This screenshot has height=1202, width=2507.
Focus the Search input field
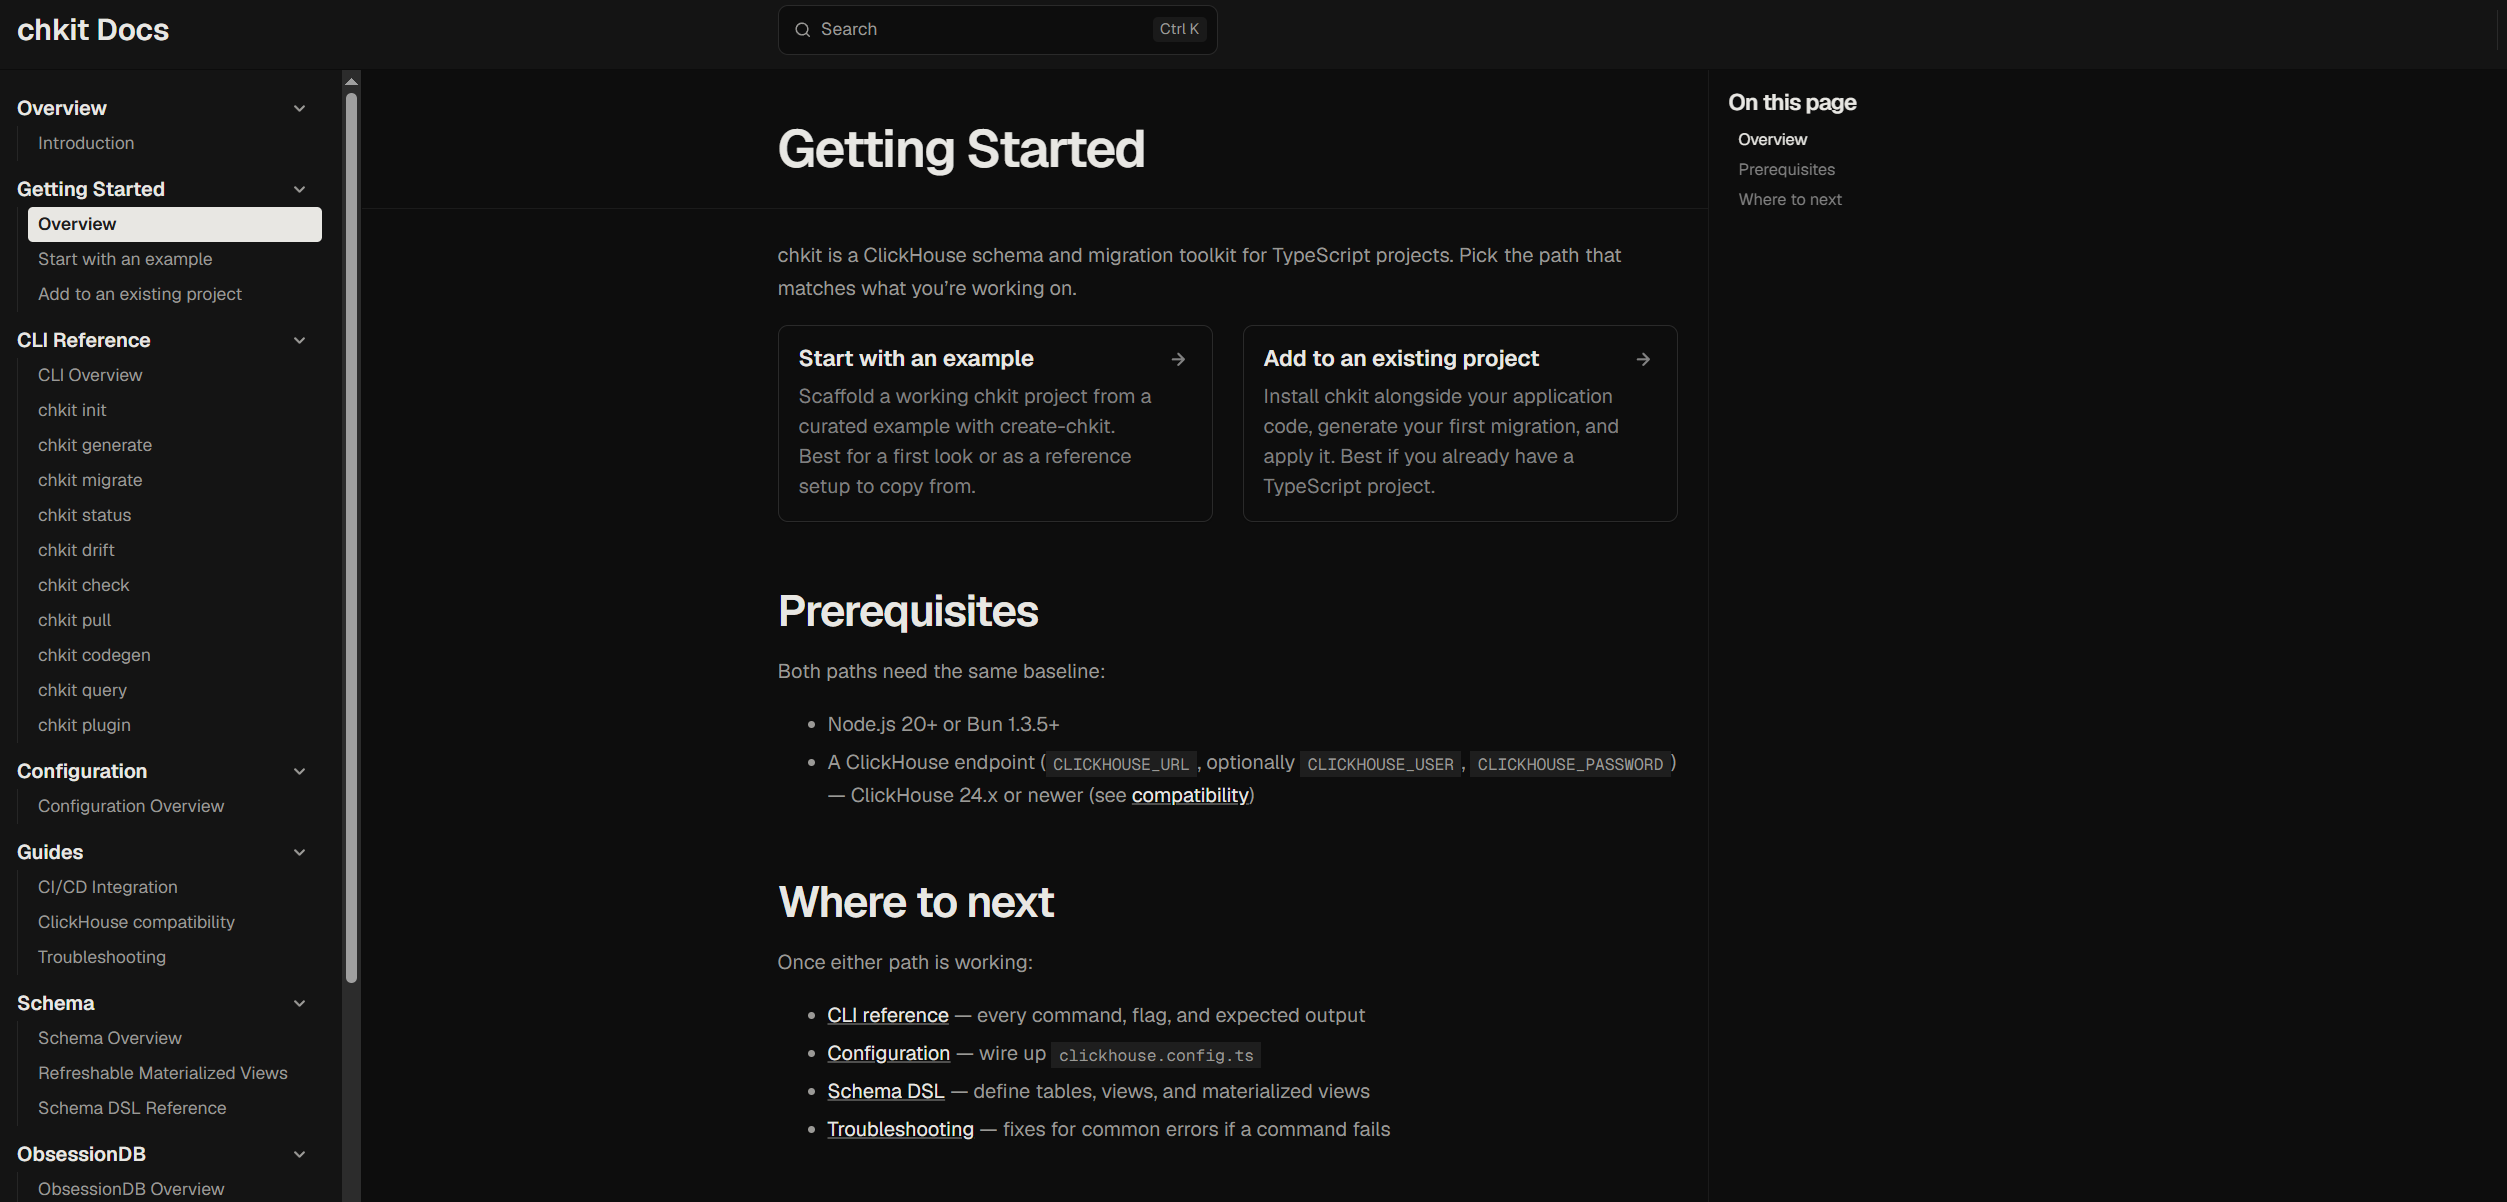point(997,30)
